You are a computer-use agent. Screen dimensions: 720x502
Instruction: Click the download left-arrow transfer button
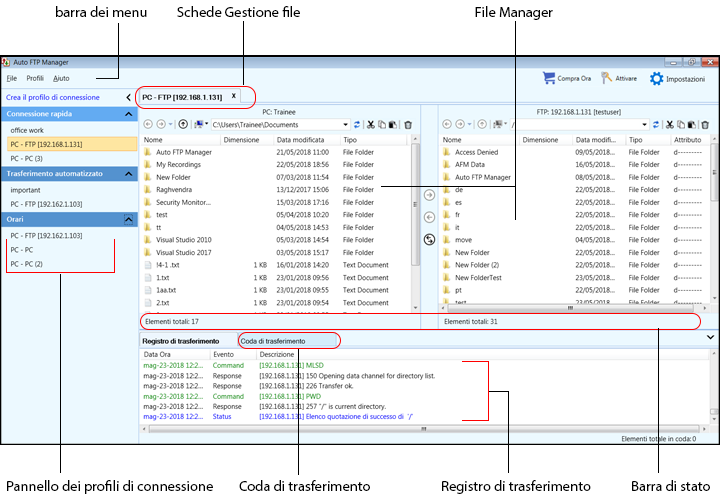pos(429,216)
